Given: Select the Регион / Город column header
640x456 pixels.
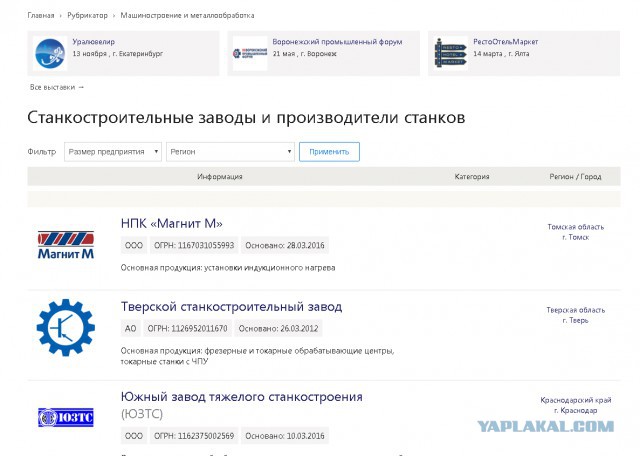Looking at the screenshot, I should point(575,177).
